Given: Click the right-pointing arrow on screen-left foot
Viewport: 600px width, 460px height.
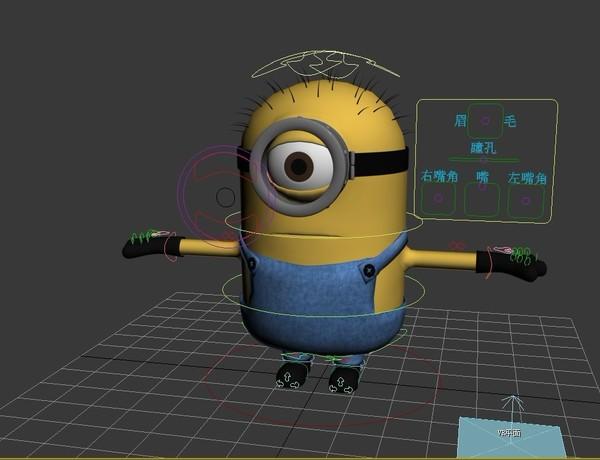Looking at the screenshot, I should click(295, 384).
